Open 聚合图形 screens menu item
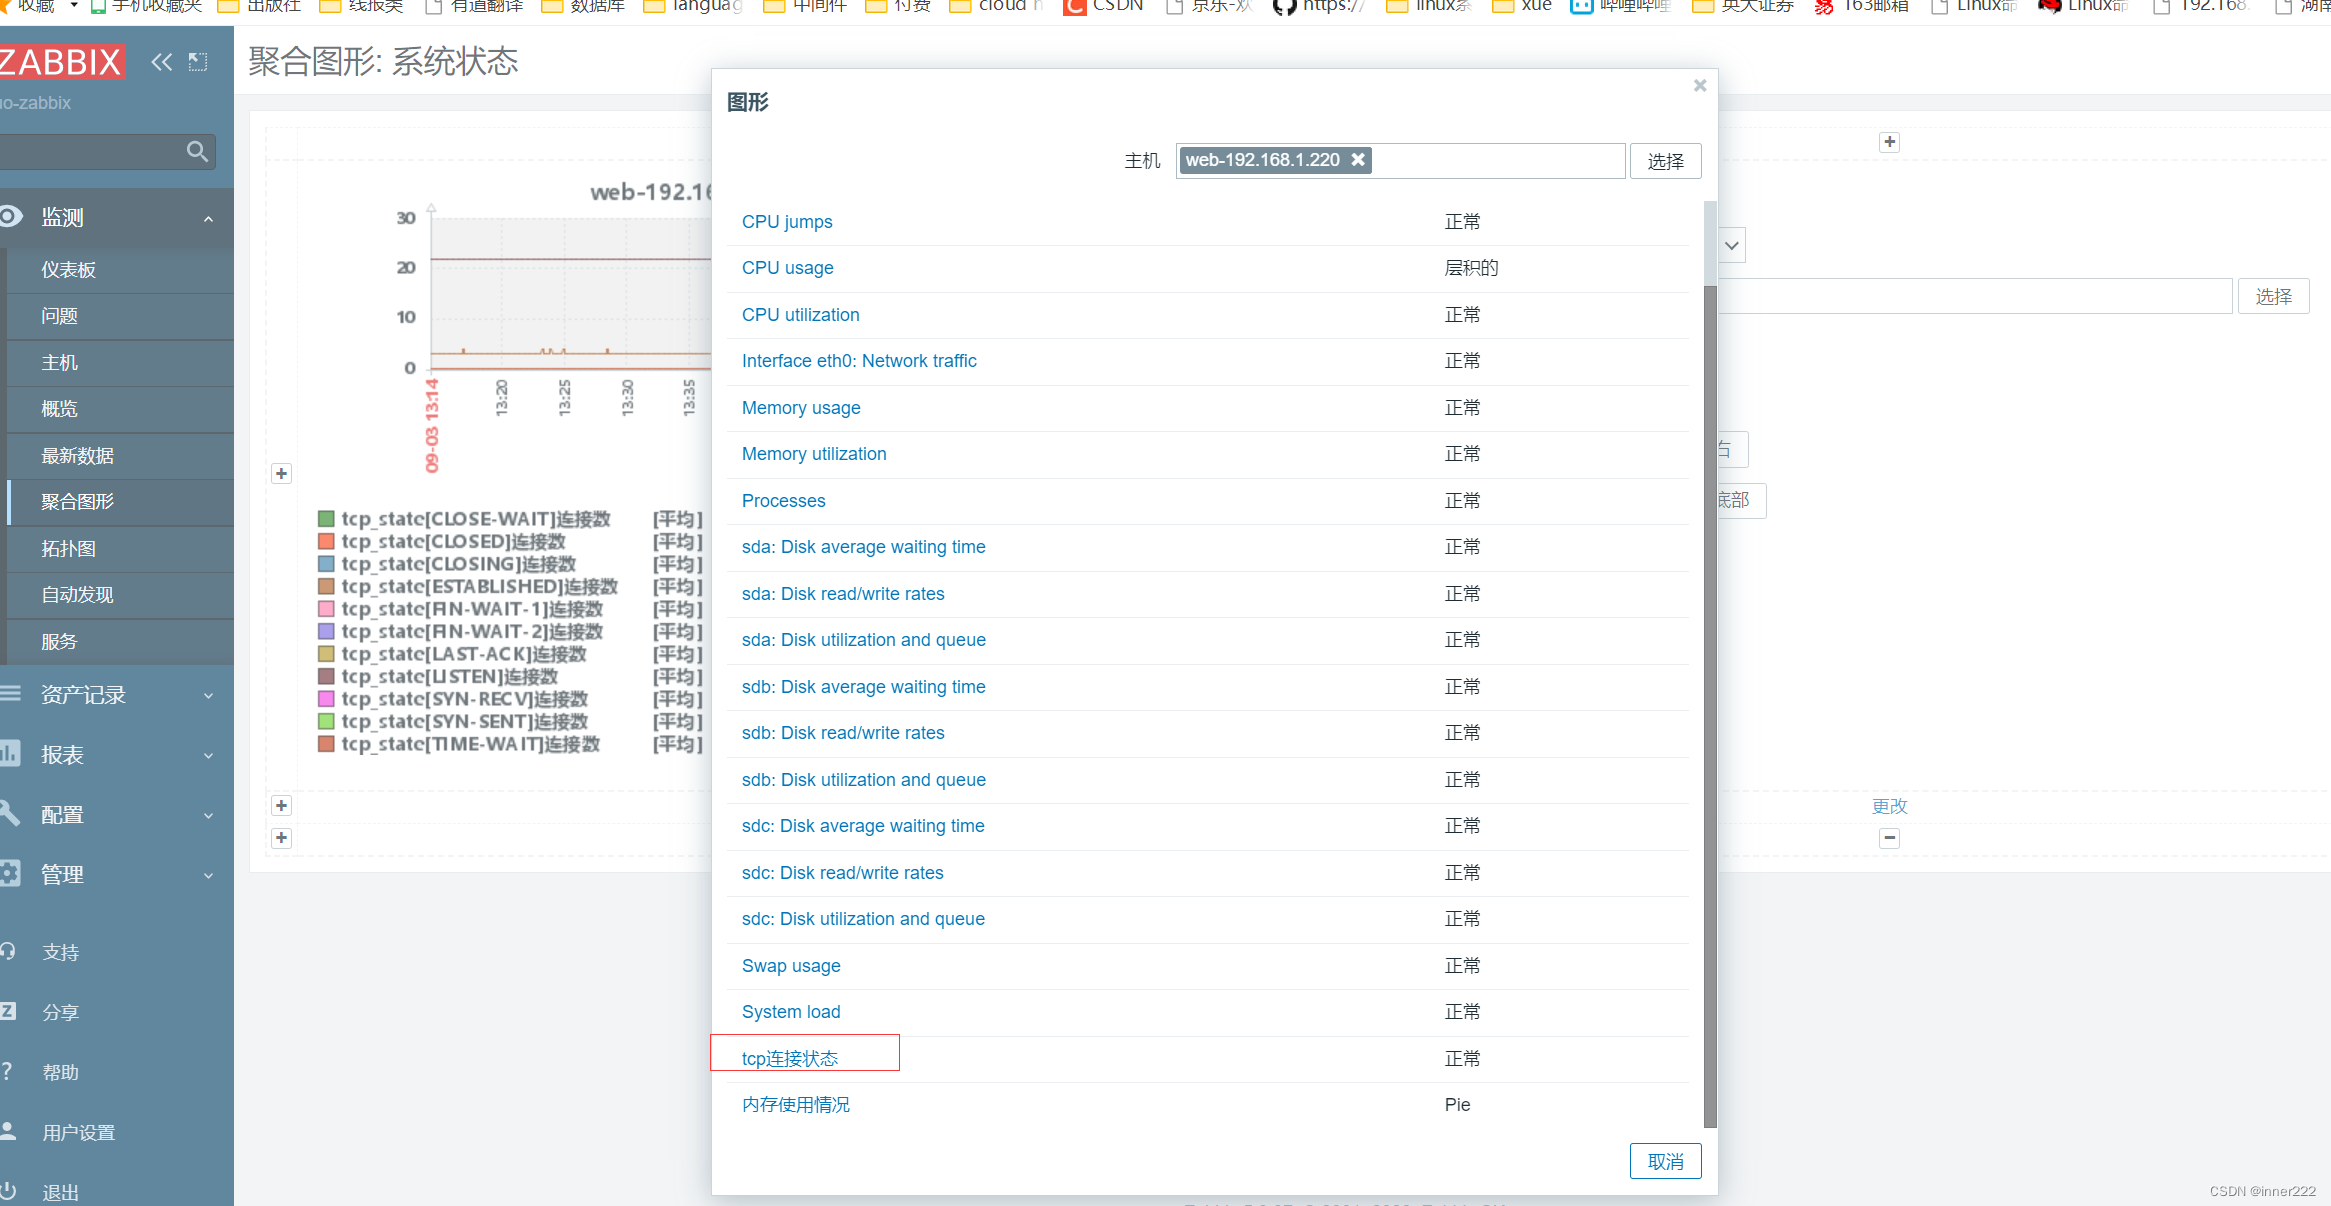This screenshot has width=2331, height=1206. [x=77, y=502]
